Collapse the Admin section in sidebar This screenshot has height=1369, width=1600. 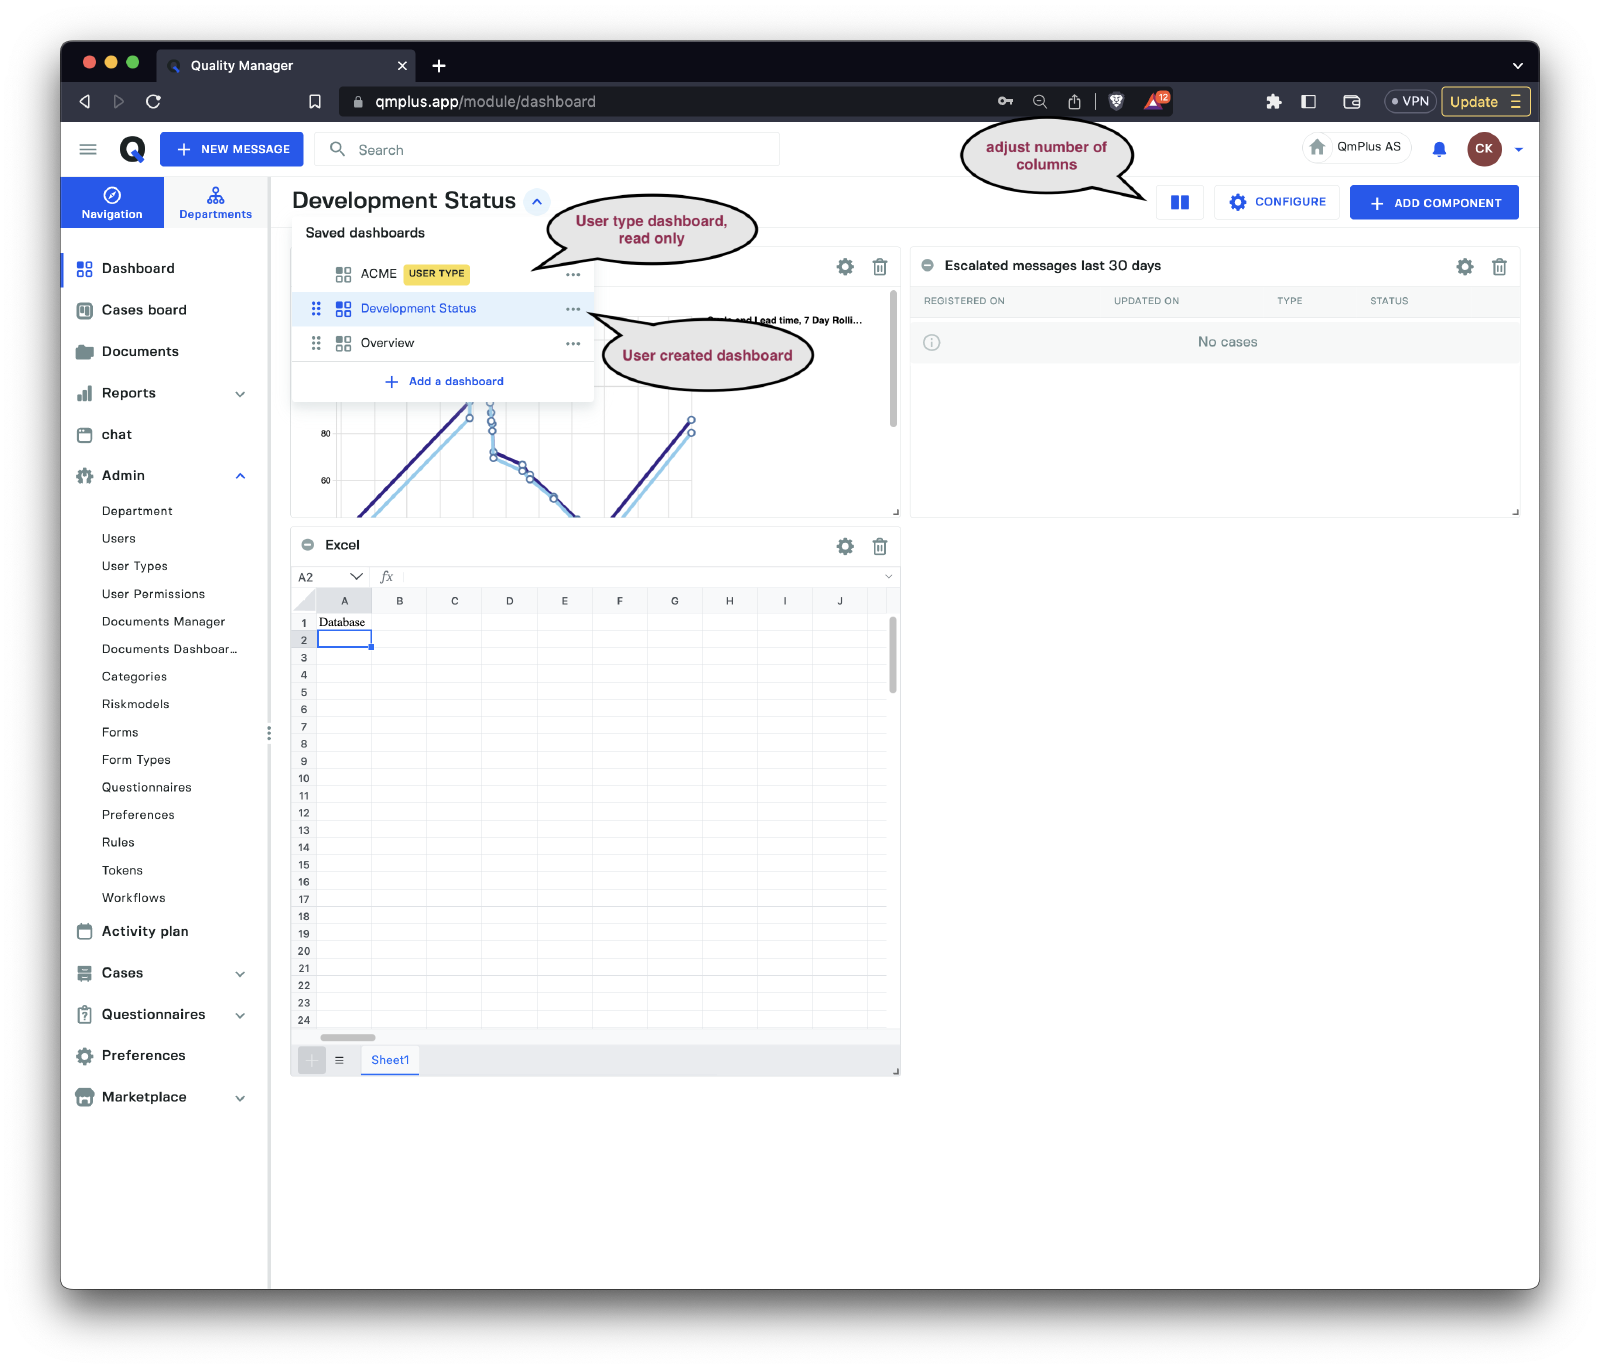[x=240, y=476]
